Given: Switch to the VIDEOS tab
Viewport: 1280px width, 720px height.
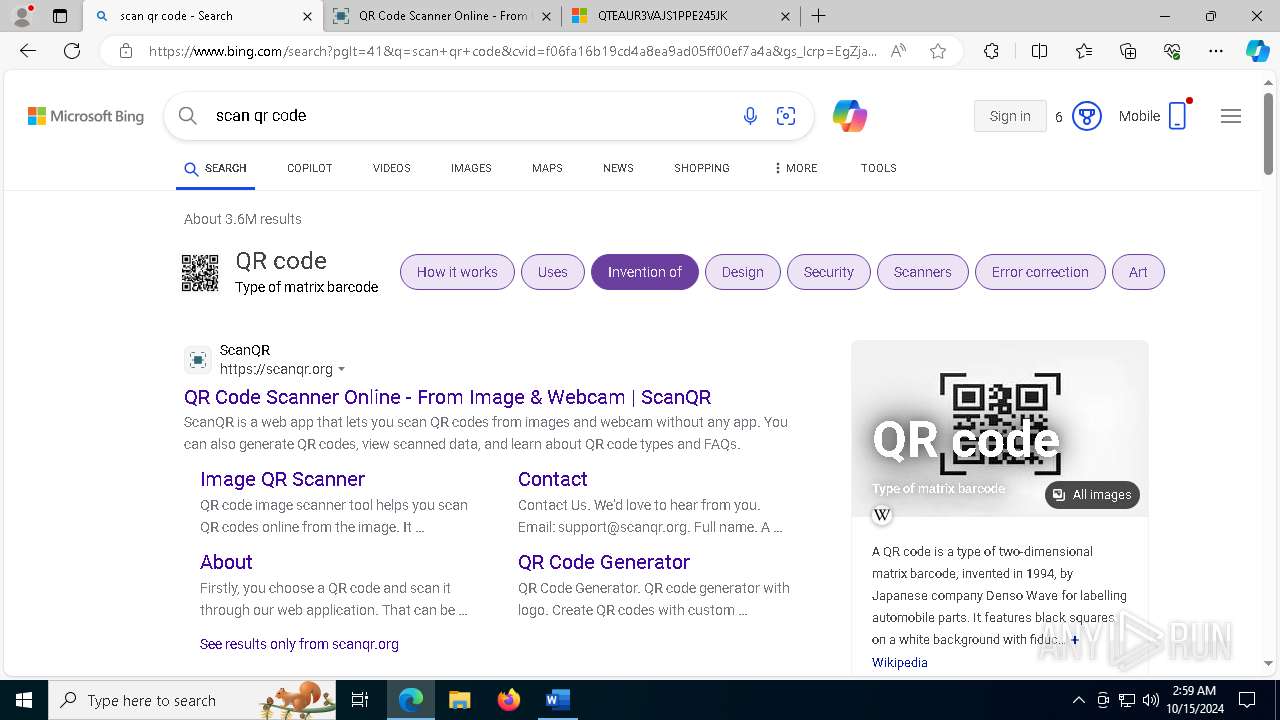Looking at the screenshot, I should pyautogui.click(x=391, y=168).
